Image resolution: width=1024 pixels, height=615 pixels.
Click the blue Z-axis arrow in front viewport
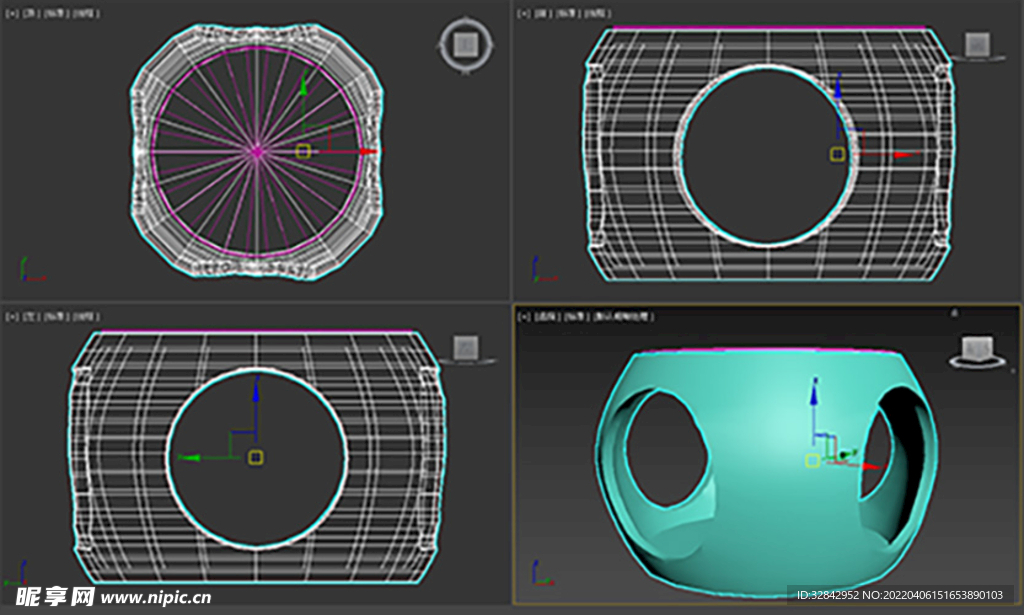pos(838,92)
